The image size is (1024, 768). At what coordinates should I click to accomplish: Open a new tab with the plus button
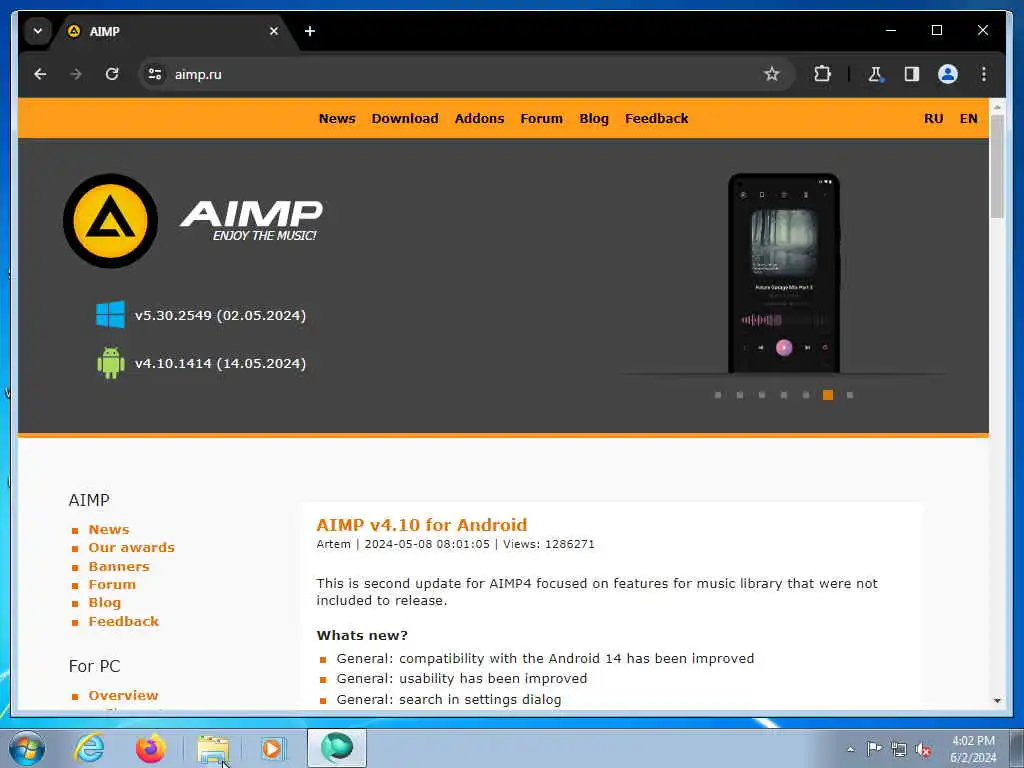310,31
